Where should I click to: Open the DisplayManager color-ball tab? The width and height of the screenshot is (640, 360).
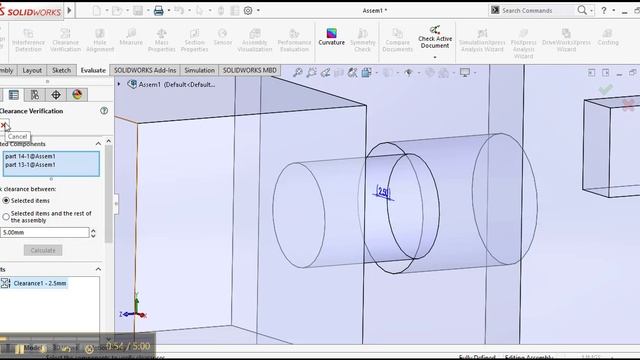tap(77, 95)
